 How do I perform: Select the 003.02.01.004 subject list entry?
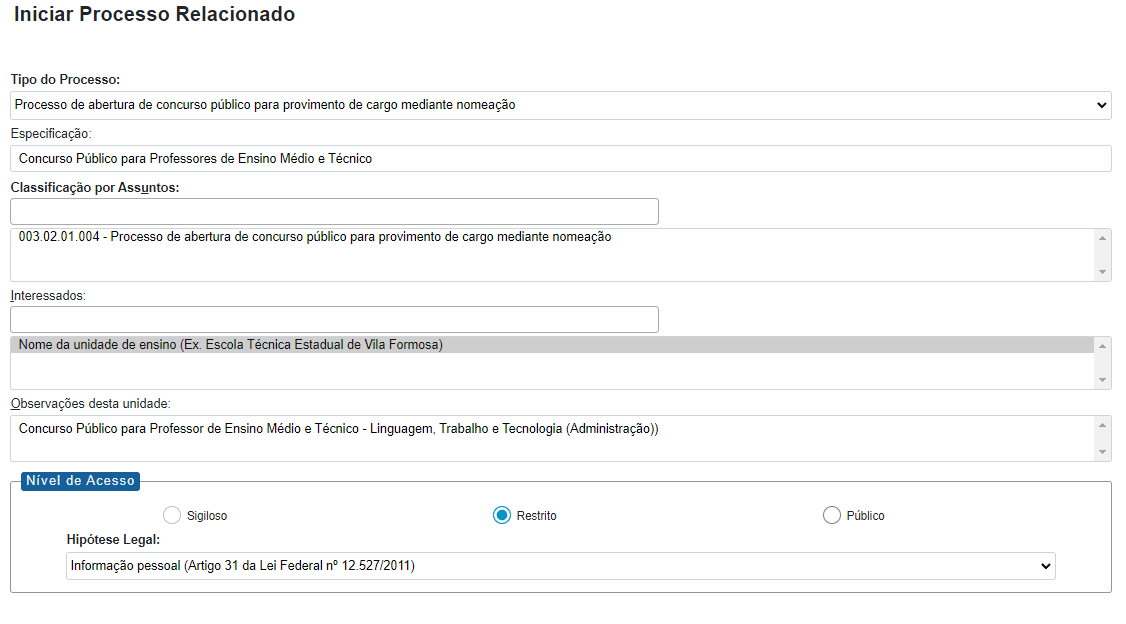pyautogui.click(x=315, y=238)
